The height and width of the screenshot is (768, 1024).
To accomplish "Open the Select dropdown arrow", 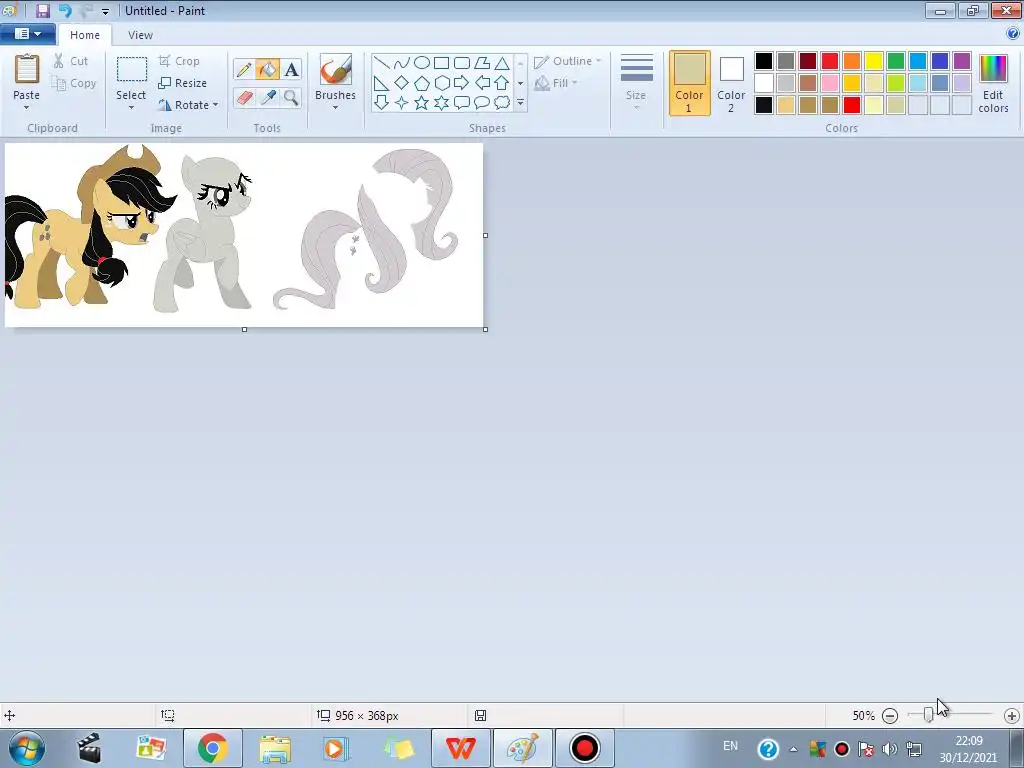I will pos(131,108).
